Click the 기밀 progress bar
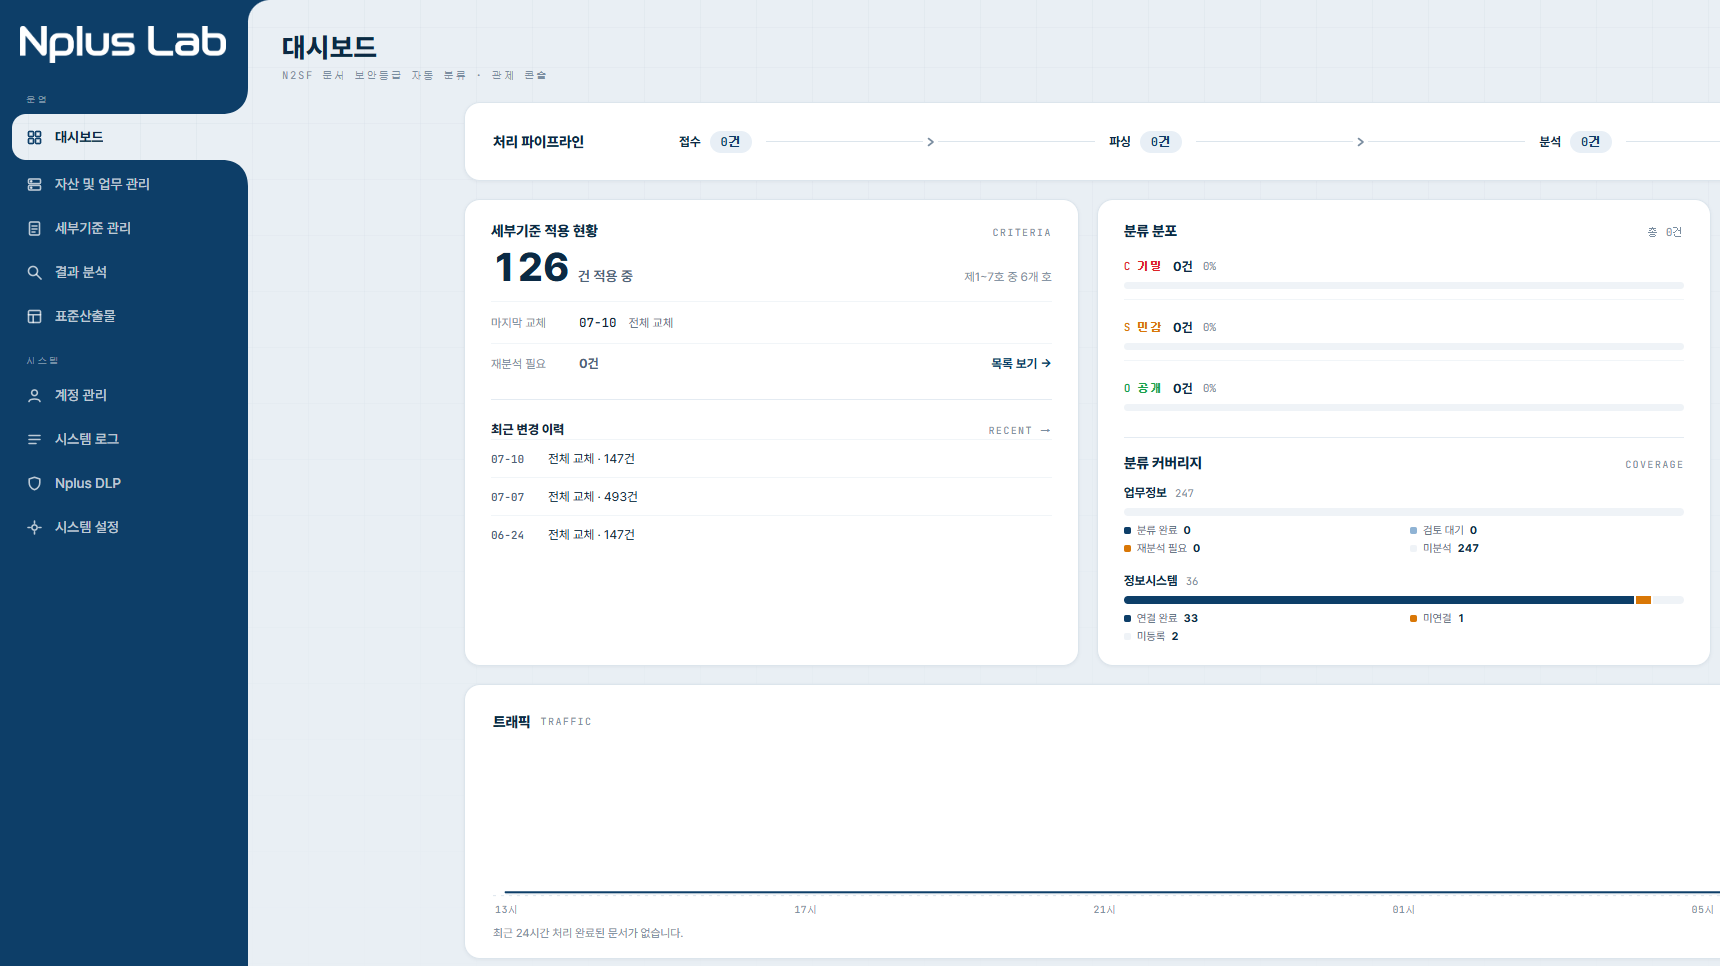Image resolution: width=1720 pixels, height=966 pixels. coord(1403,286)
